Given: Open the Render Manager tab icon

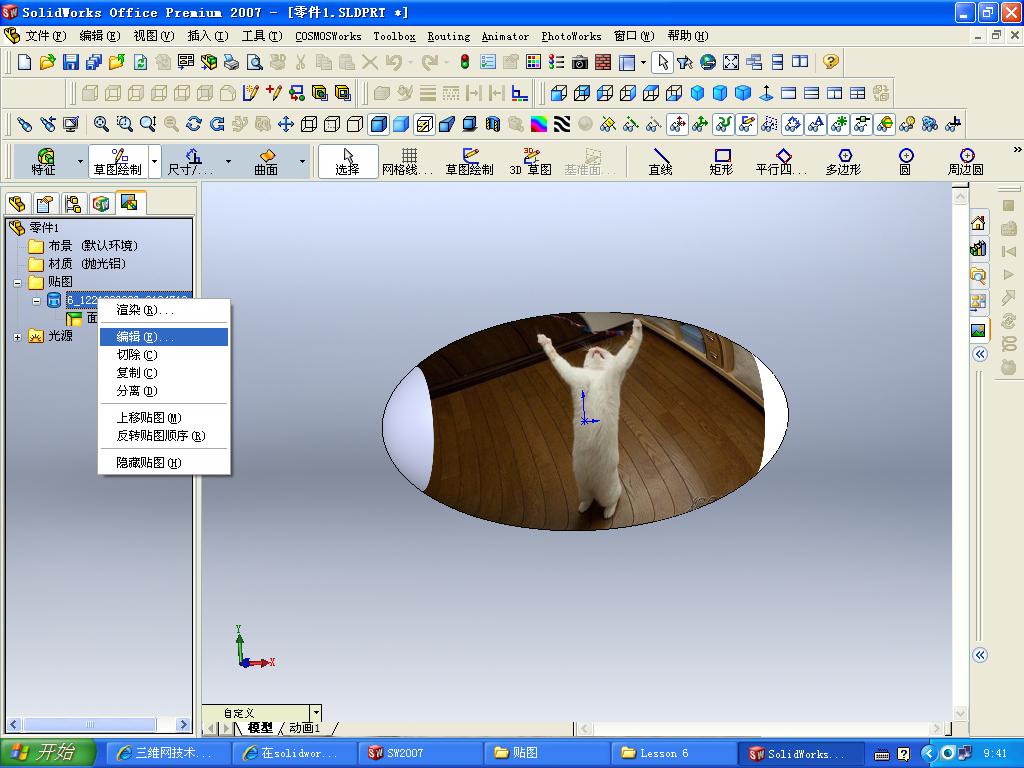Looking at the screenshot, I should click(129, 203).
